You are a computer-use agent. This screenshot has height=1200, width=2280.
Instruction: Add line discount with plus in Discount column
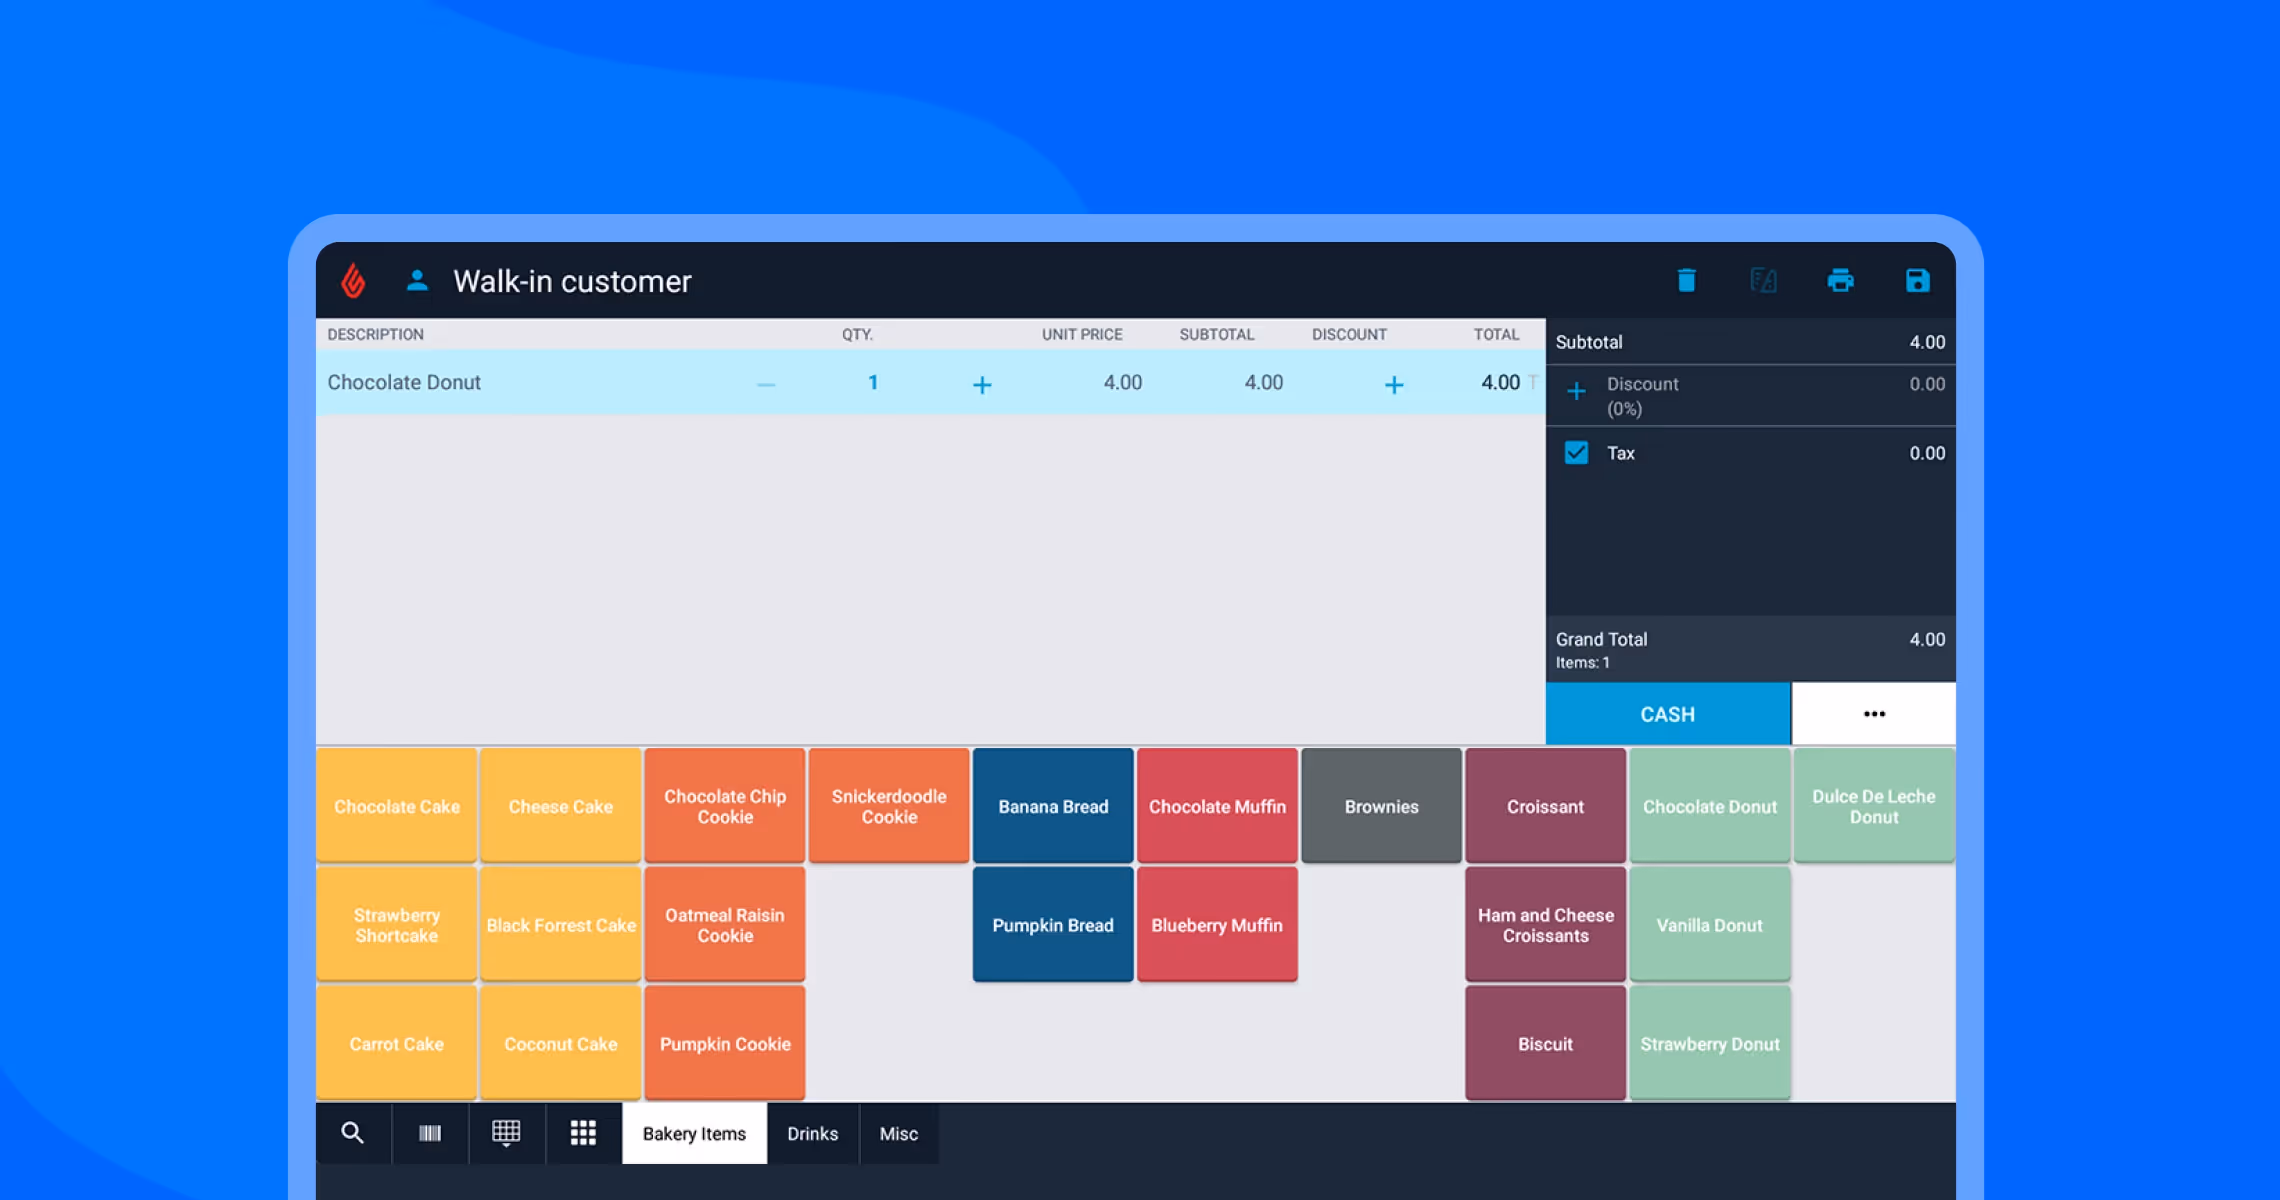(1394, 384)
